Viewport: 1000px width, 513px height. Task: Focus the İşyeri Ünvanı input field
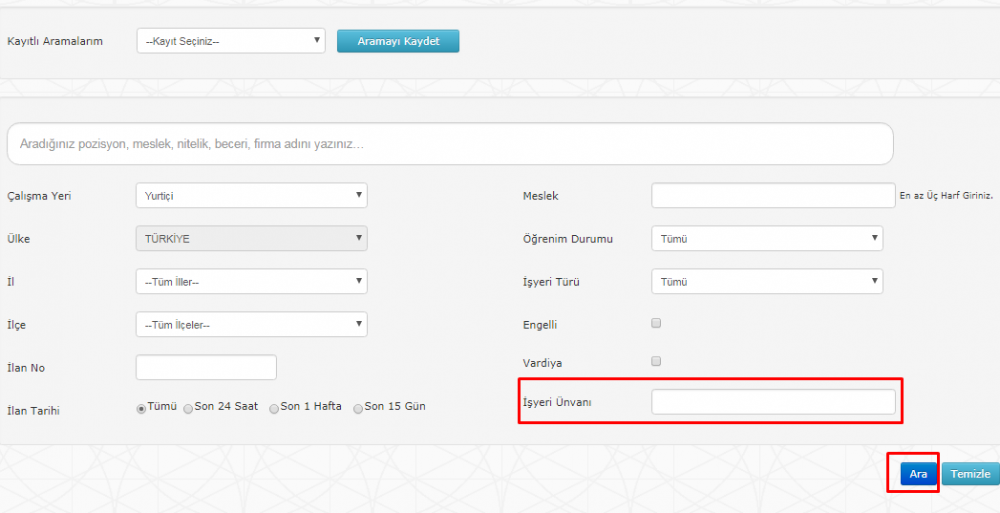click(x=773, y=402)
